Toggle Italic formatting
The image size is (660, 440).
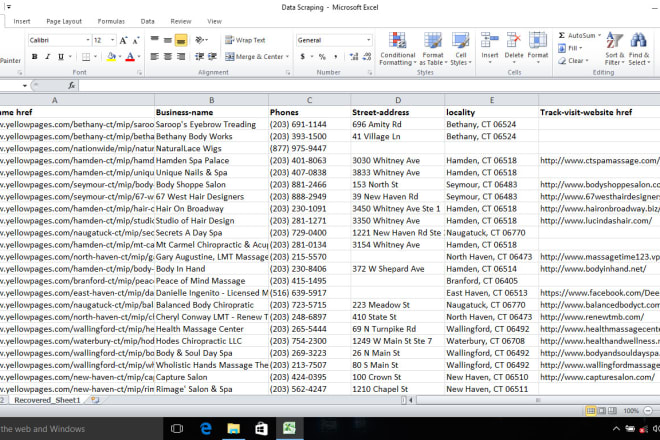pos(48,56)
